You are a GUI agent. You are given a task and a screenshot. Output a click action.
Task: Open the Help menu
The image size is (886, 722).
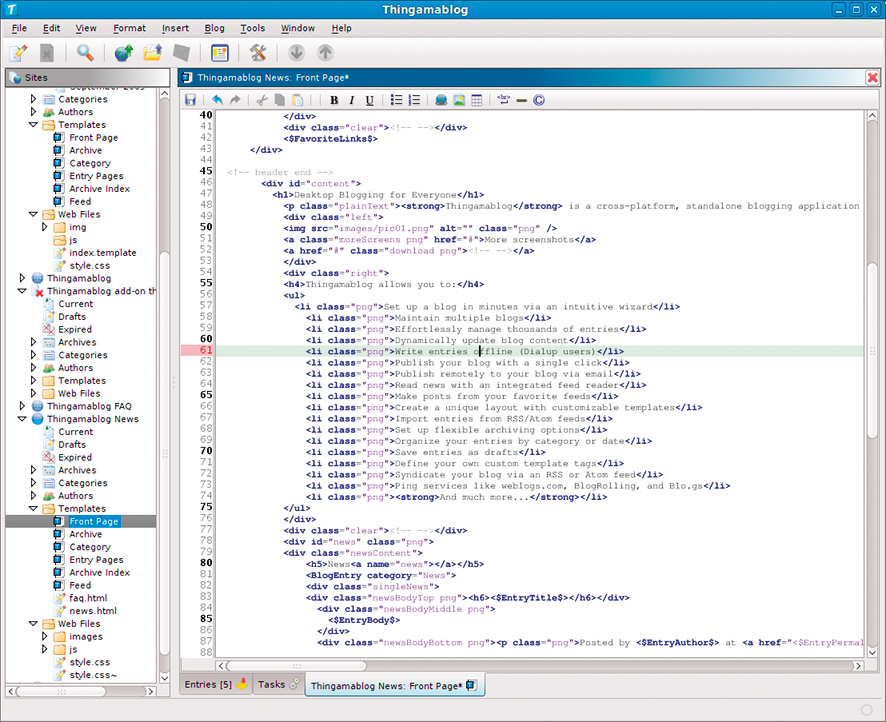341,28
